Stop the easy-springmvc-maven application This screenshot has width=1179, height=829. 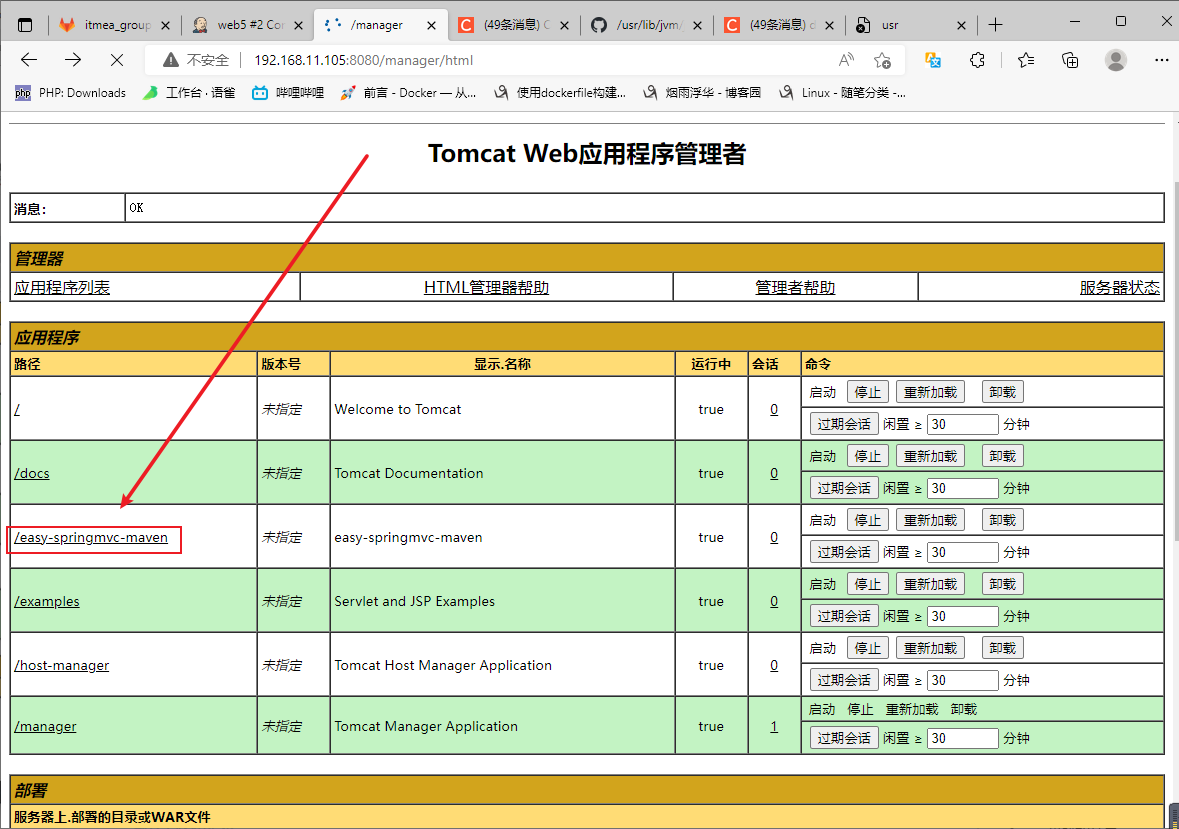[868, 520]
